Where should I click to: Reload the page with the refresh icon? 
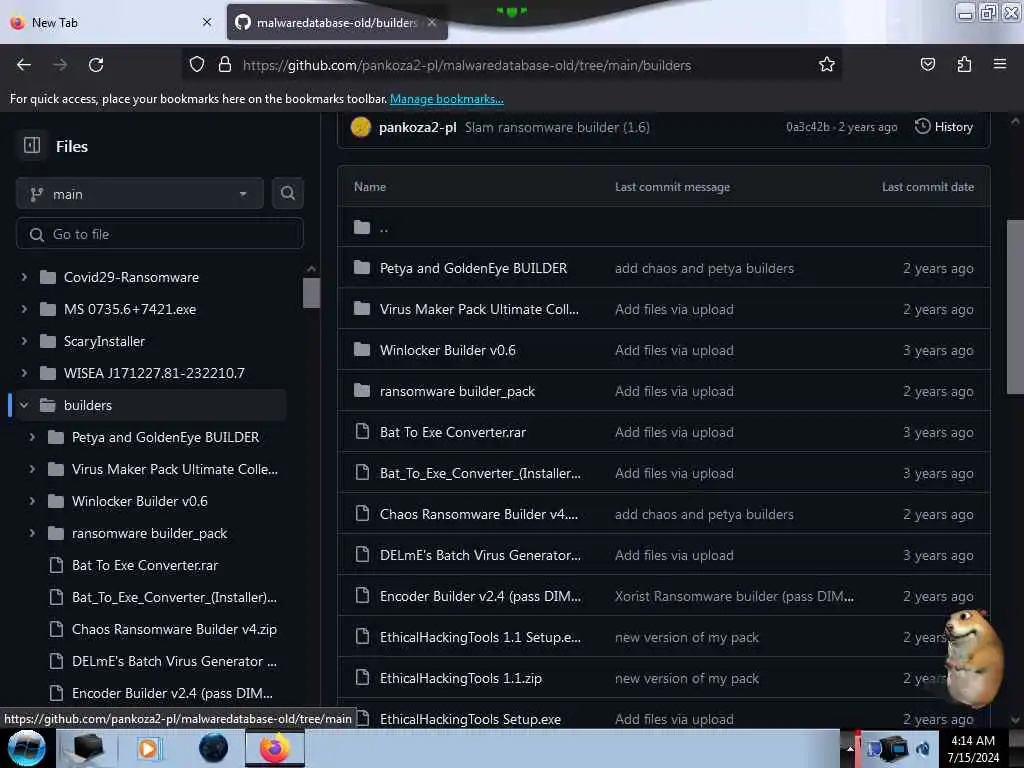click(96, 65)
